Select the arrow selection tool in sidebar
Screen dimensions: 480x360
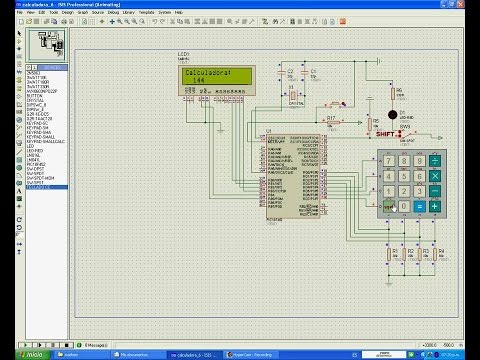pyautogui.click(x=19, y=34)
